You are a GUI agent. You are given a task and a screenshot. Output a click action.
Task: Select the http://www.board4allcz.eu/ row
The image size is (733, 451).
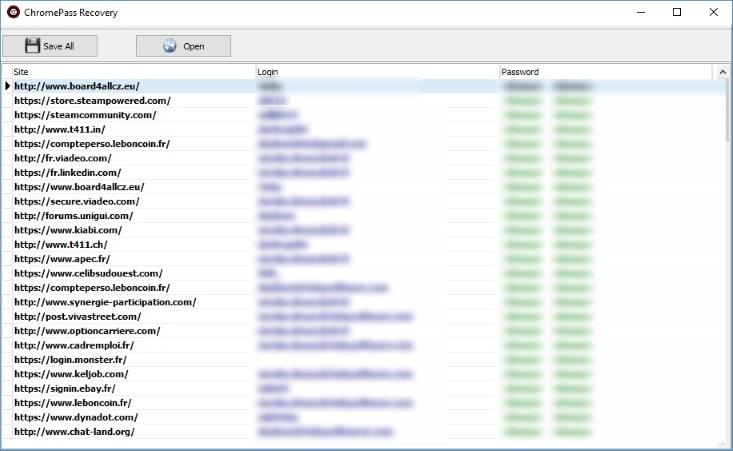365,86
